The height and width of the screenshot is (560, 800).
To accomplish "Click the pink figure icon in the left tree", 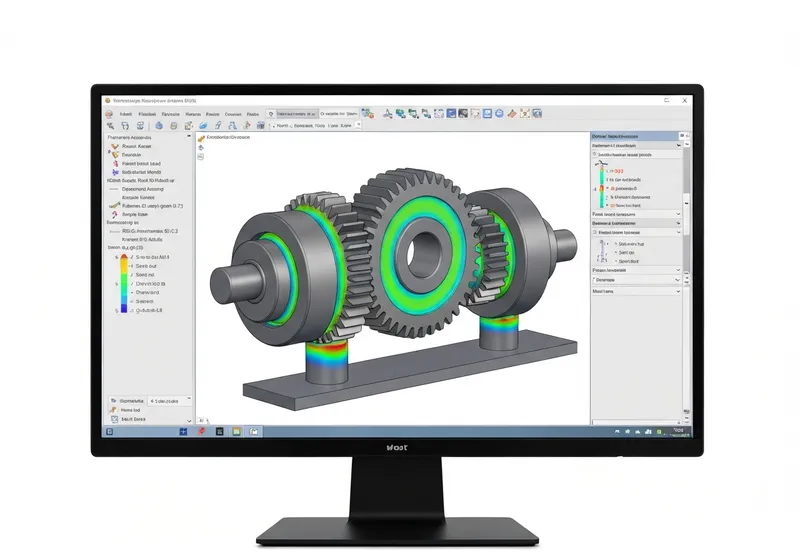I will tap(115, 164).
